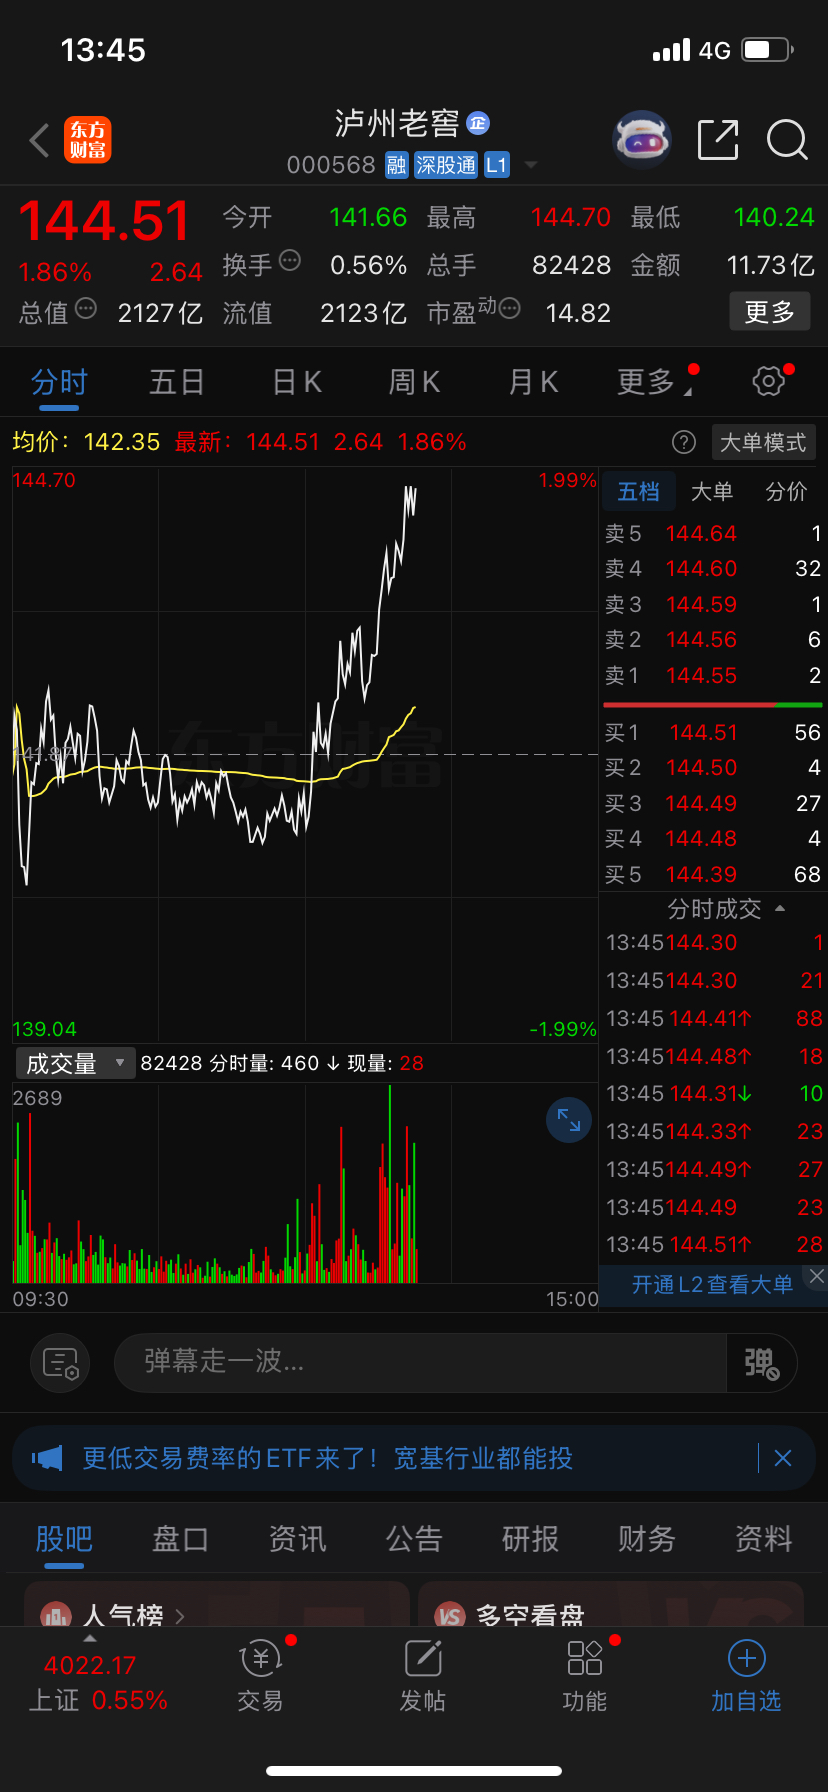Tap the 买5 144.39 price row
Viewport: 828px width, 1792px height.
pyautogui.click(x=712, y=875)
